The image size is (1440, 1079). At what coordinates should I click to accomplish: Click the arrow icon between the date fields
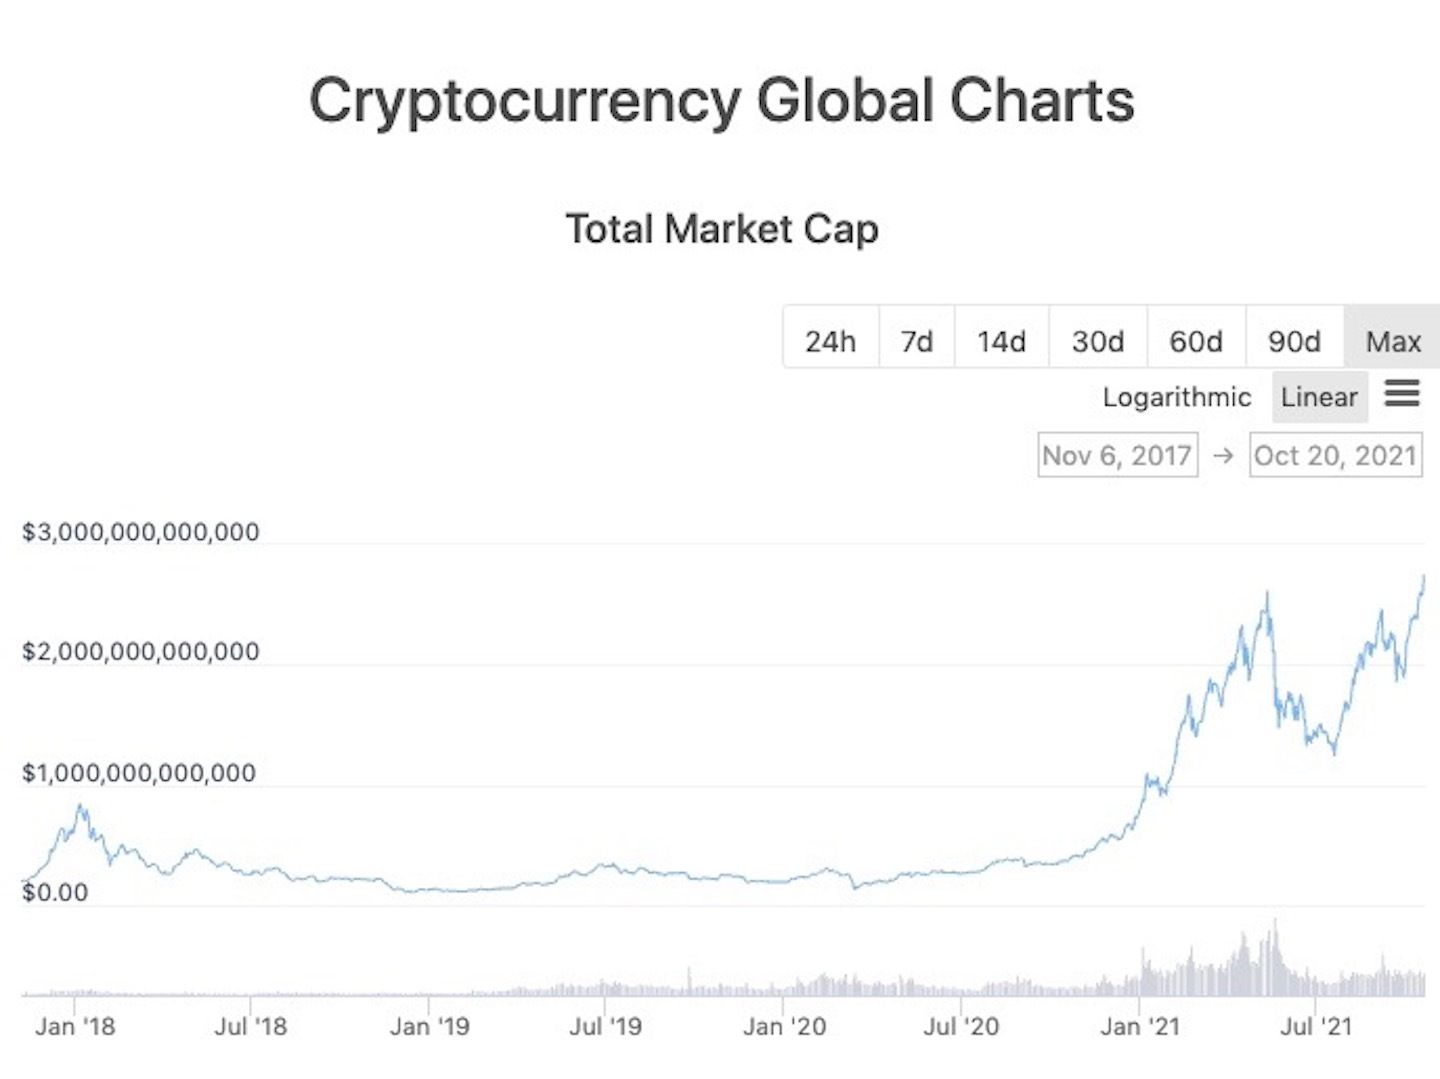coord(1222,456)
